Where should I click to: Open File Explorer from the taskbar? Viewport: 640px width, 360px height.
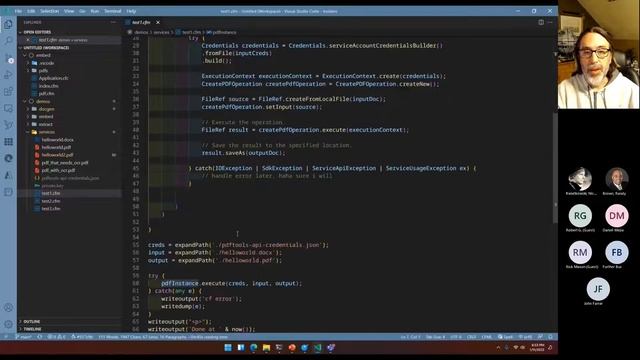pos(266,348)
